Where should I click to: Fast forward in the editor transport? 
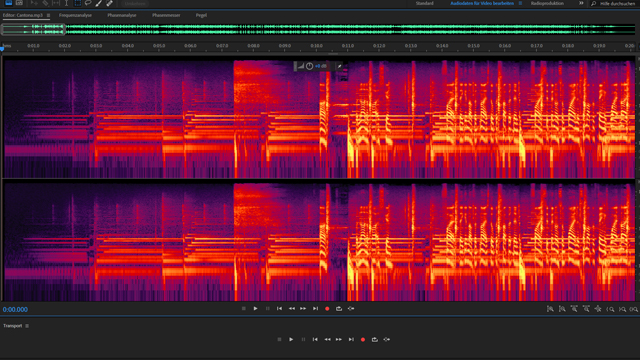coord(303,309)
